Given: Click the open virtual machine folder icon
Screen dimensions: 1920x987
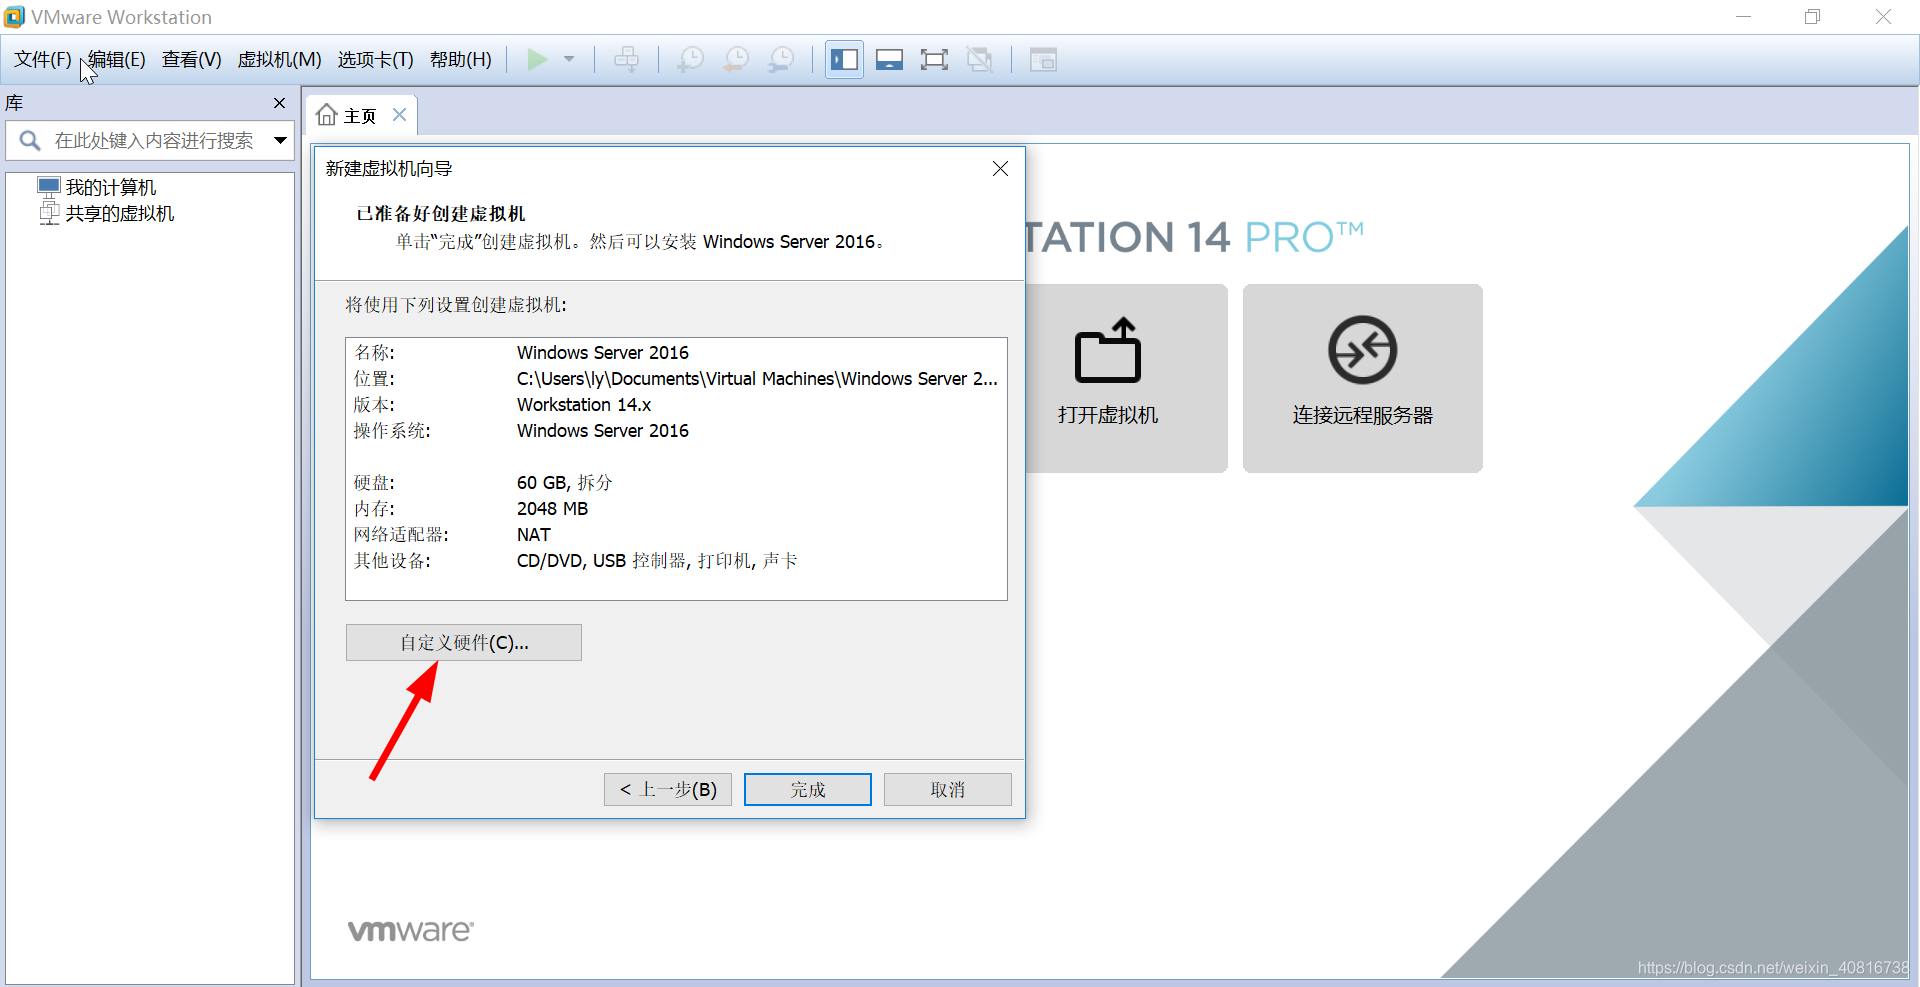Looking at the screenshot, I should [1108, 351].
